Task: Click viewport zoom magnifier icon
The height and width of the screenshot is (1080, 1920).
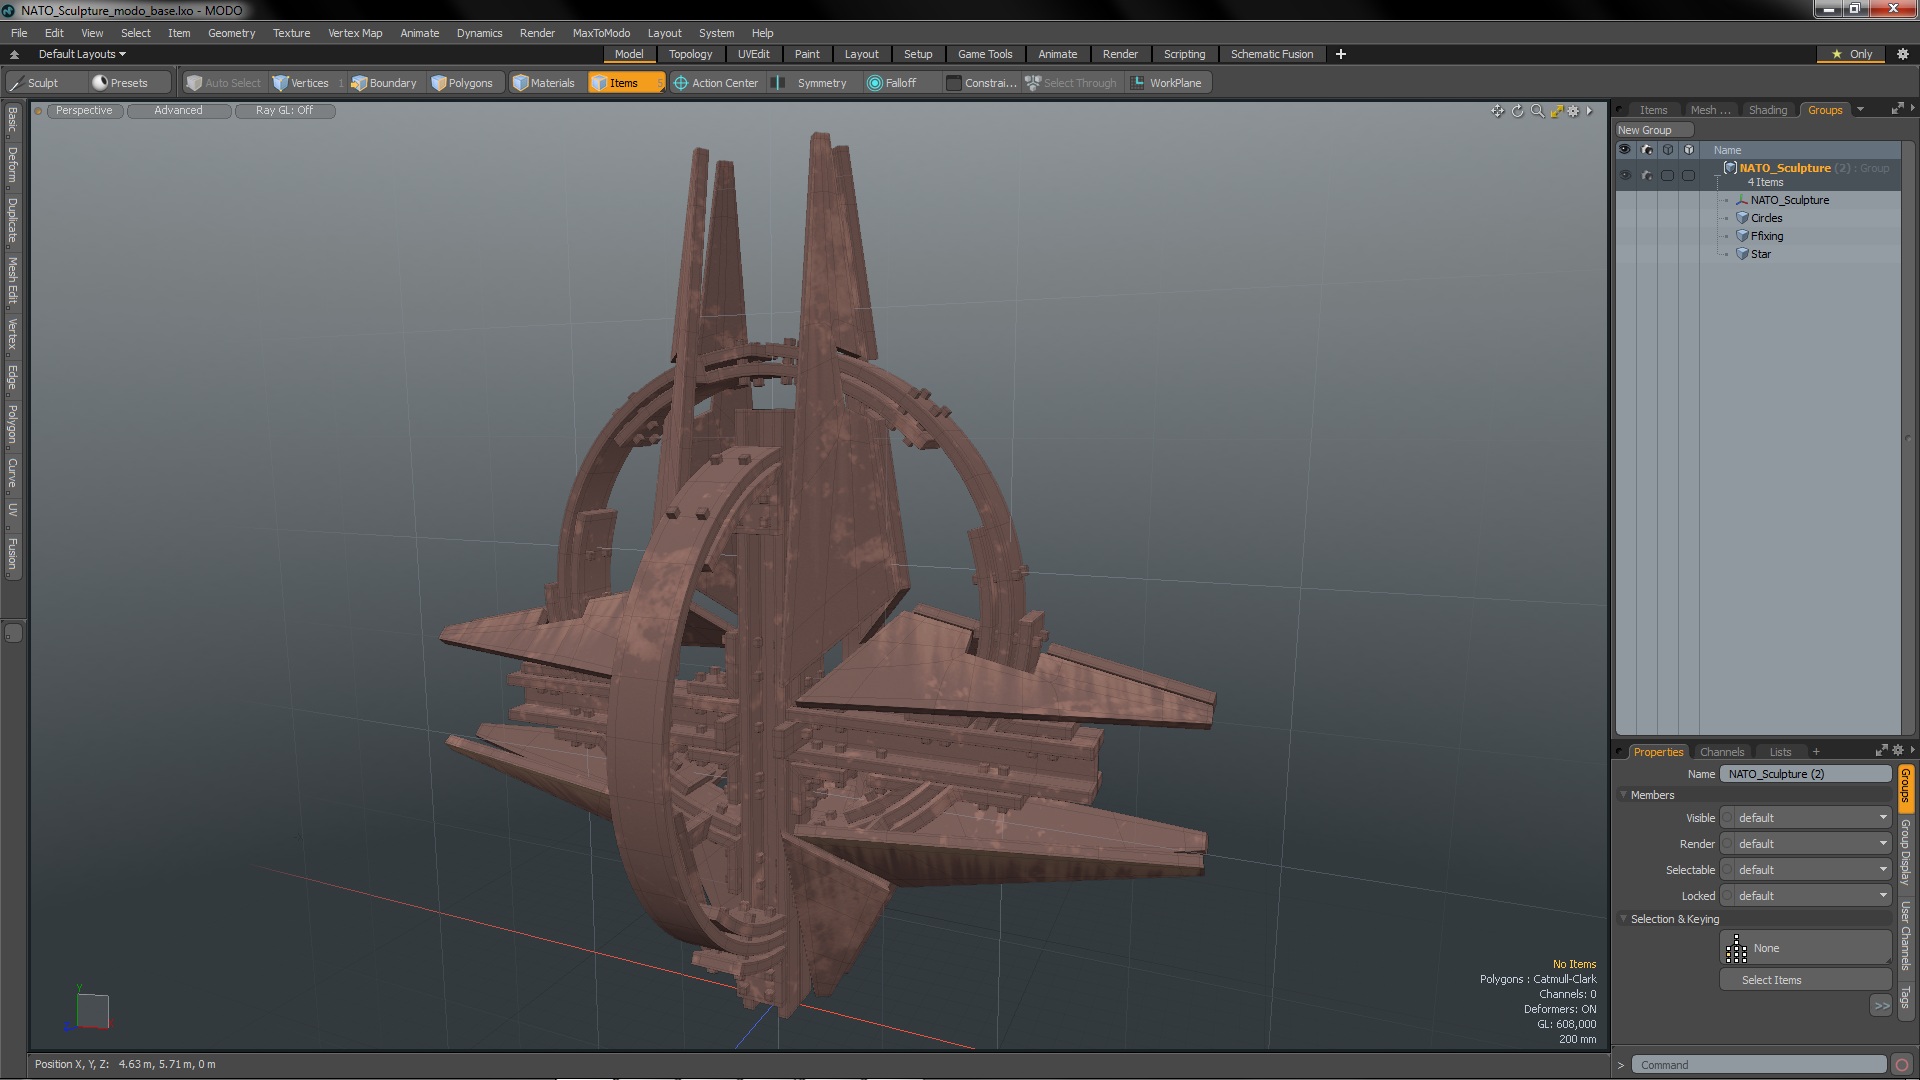Action: (1537, 111)
